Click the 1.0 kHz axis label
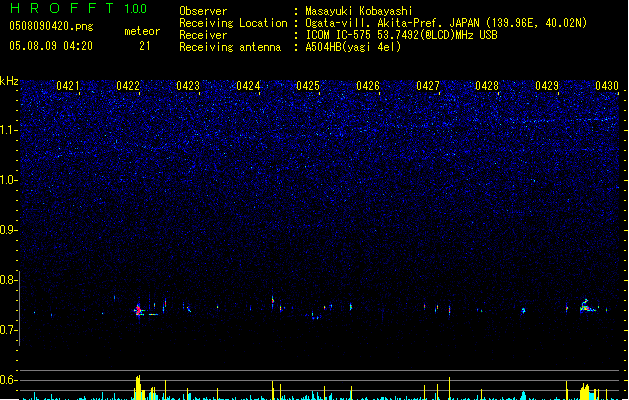Image resolution: width=629 pixels, height=400 pixels. (9, 180)
